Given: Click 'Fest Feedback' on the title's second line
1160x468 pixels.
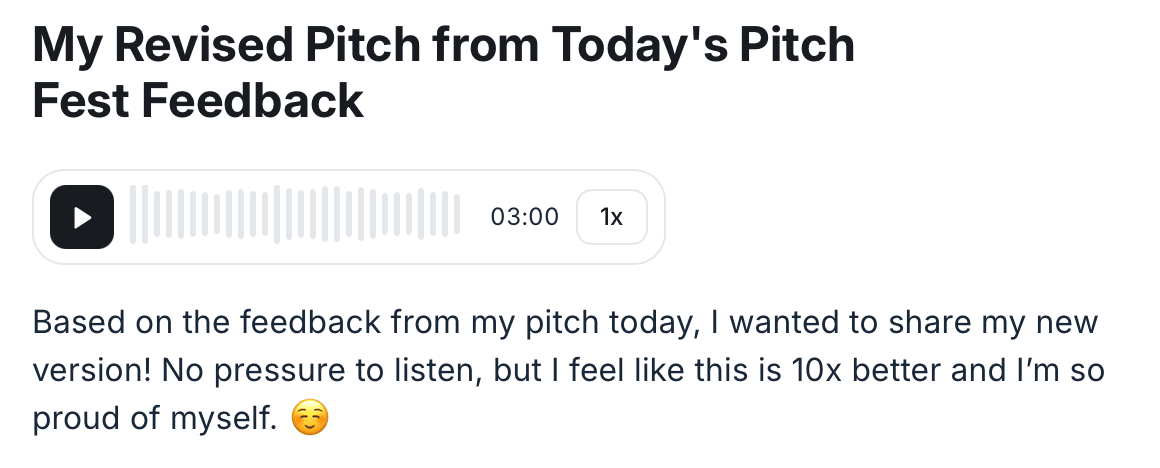Looking at the screenshot, I should pyautogui.click(x=197, y=101).
